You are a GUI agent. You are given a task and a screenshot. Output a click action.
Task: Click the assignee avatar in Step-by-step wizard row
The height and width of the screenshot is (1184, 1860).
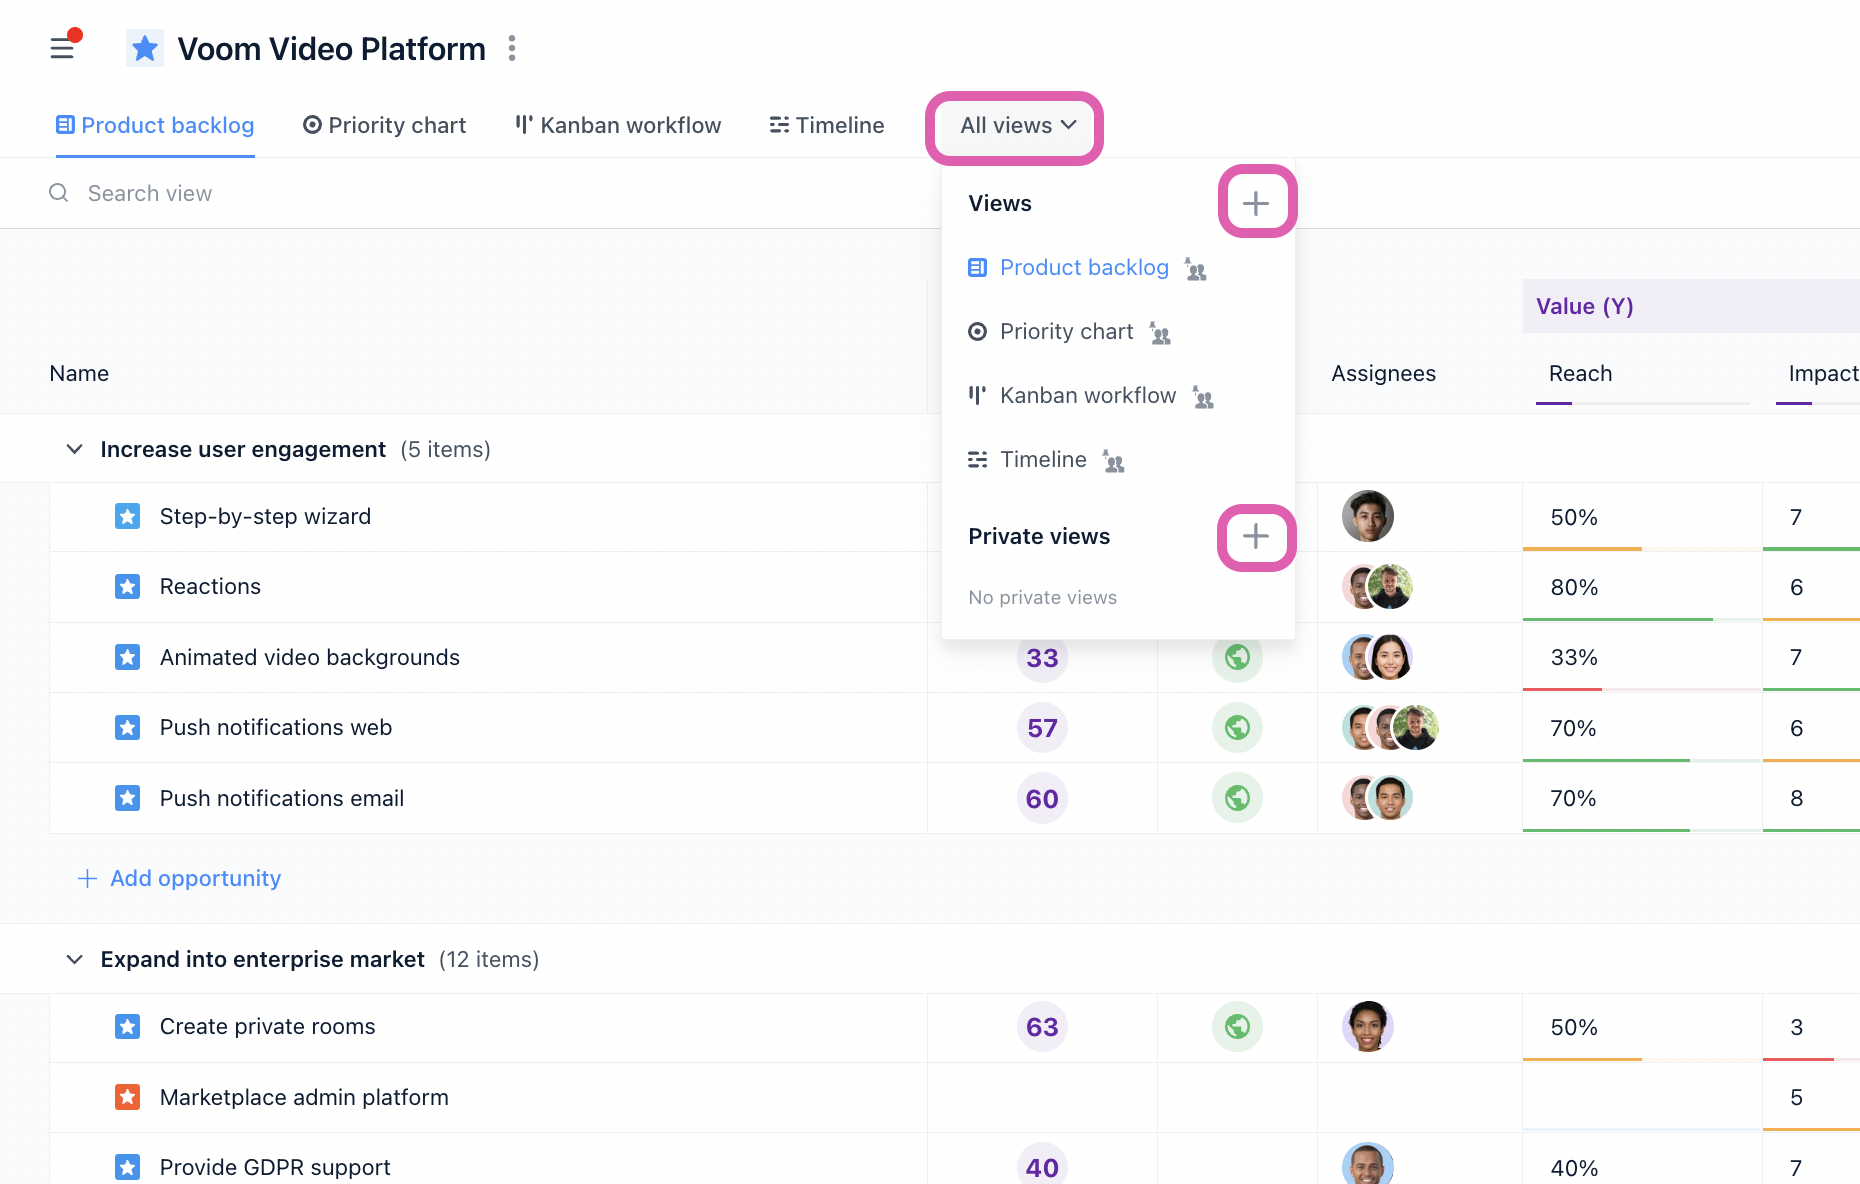(x=1367, y=516)
